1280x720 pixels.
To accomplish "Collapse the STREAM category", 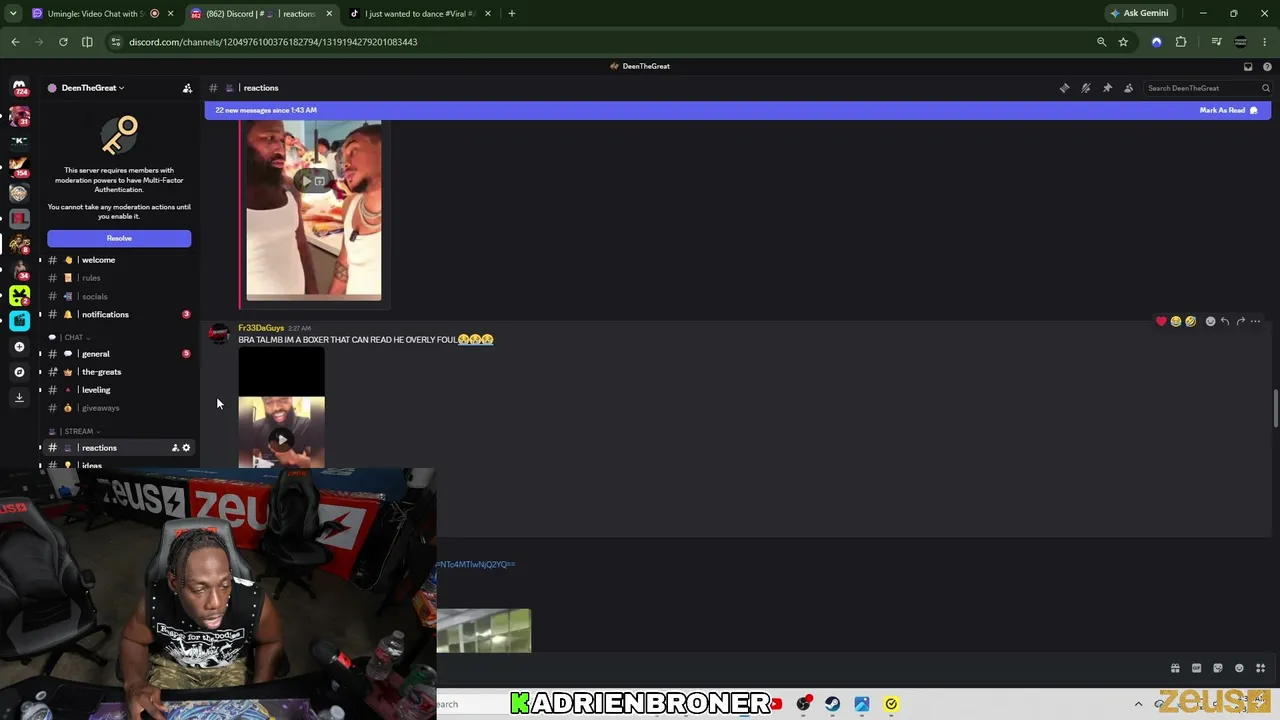I will (74, 431).
